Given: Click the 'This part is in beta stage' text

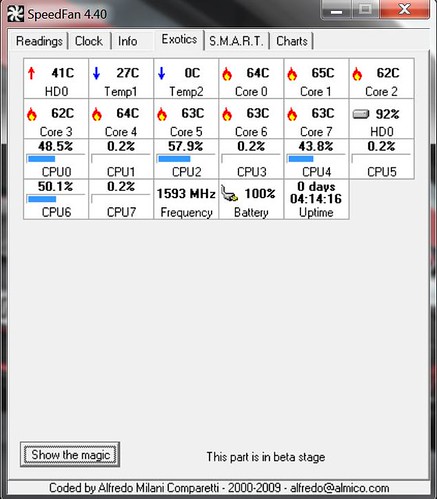Looking at the screenshot, I should pos(266,457).
